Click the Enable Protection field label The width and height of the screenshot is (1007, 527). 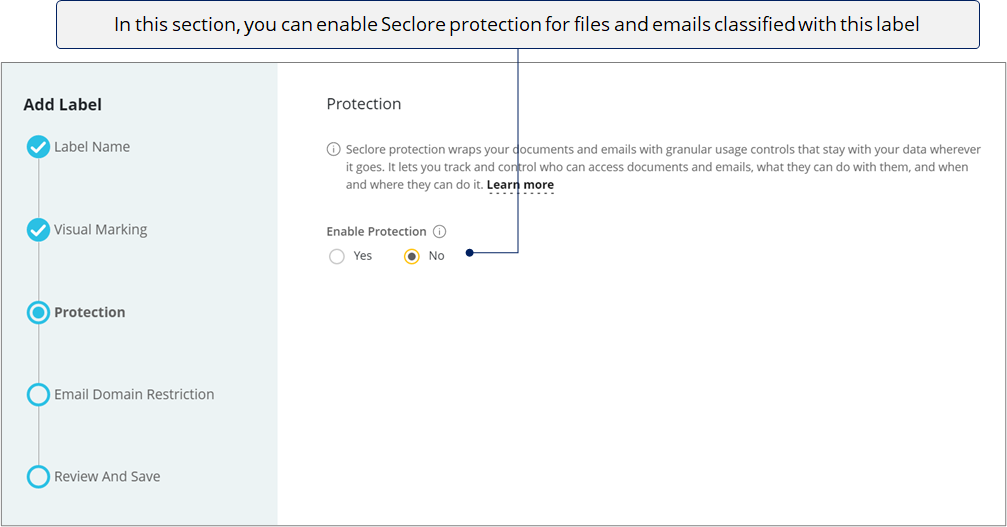376,232
